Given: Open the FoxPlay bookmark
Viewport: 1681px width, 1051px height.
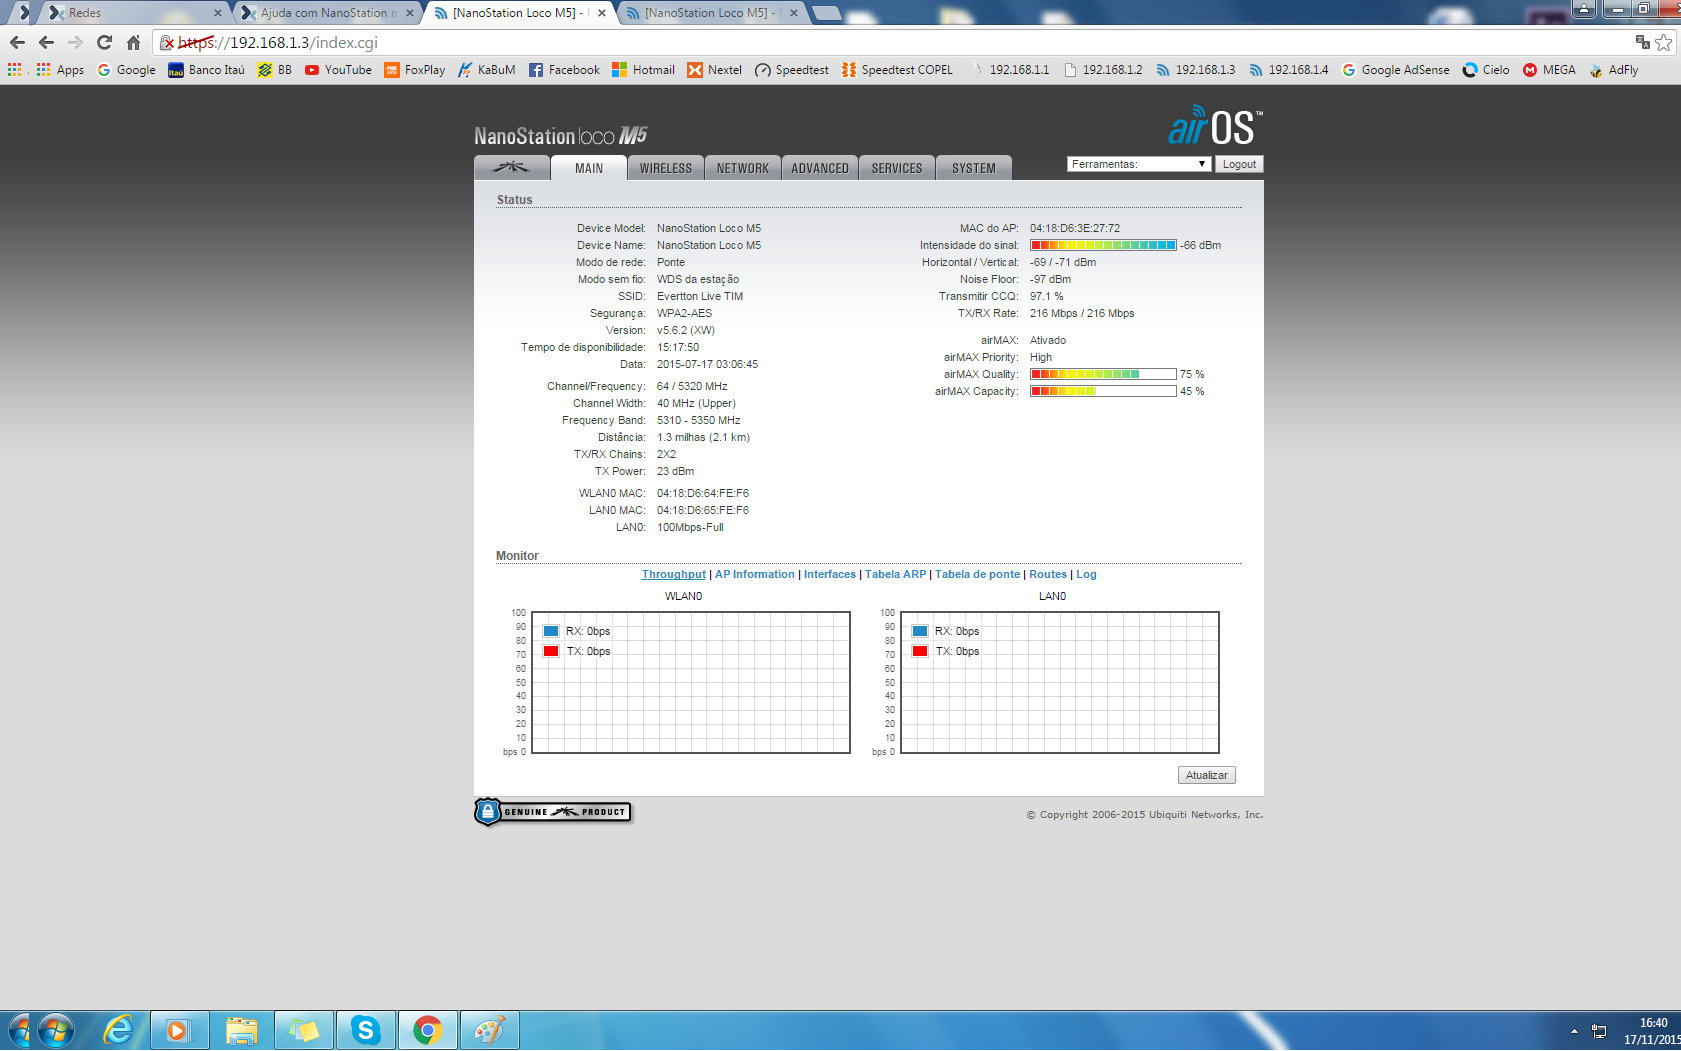Looking at the screenshot, I should click(415, 70).
